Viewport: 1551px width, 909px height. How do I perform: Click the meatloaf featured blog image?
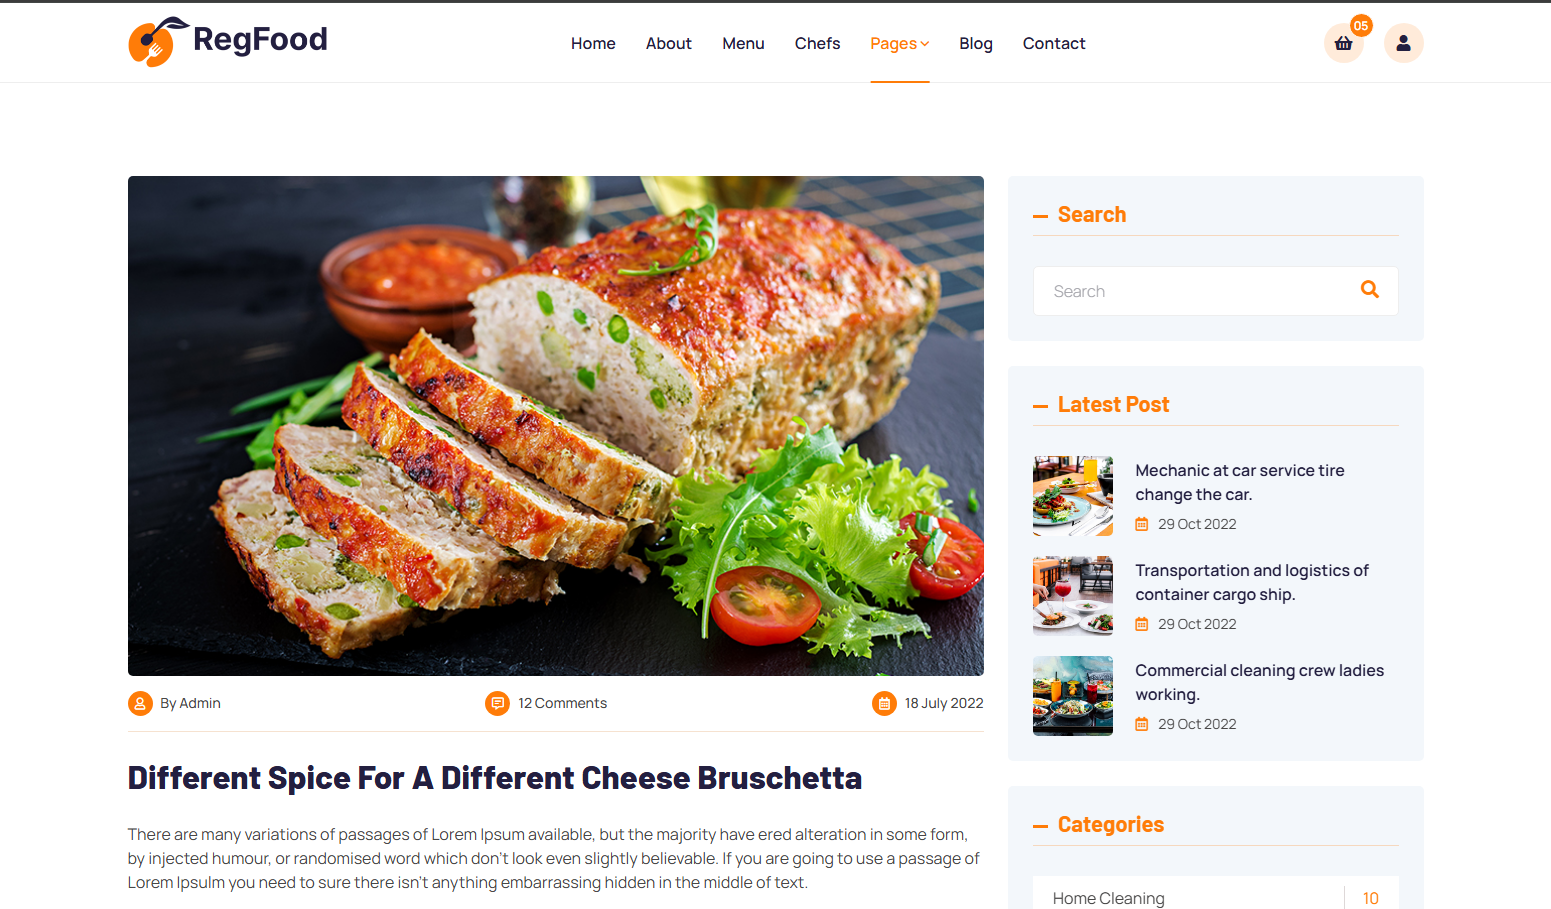point(556,426)
